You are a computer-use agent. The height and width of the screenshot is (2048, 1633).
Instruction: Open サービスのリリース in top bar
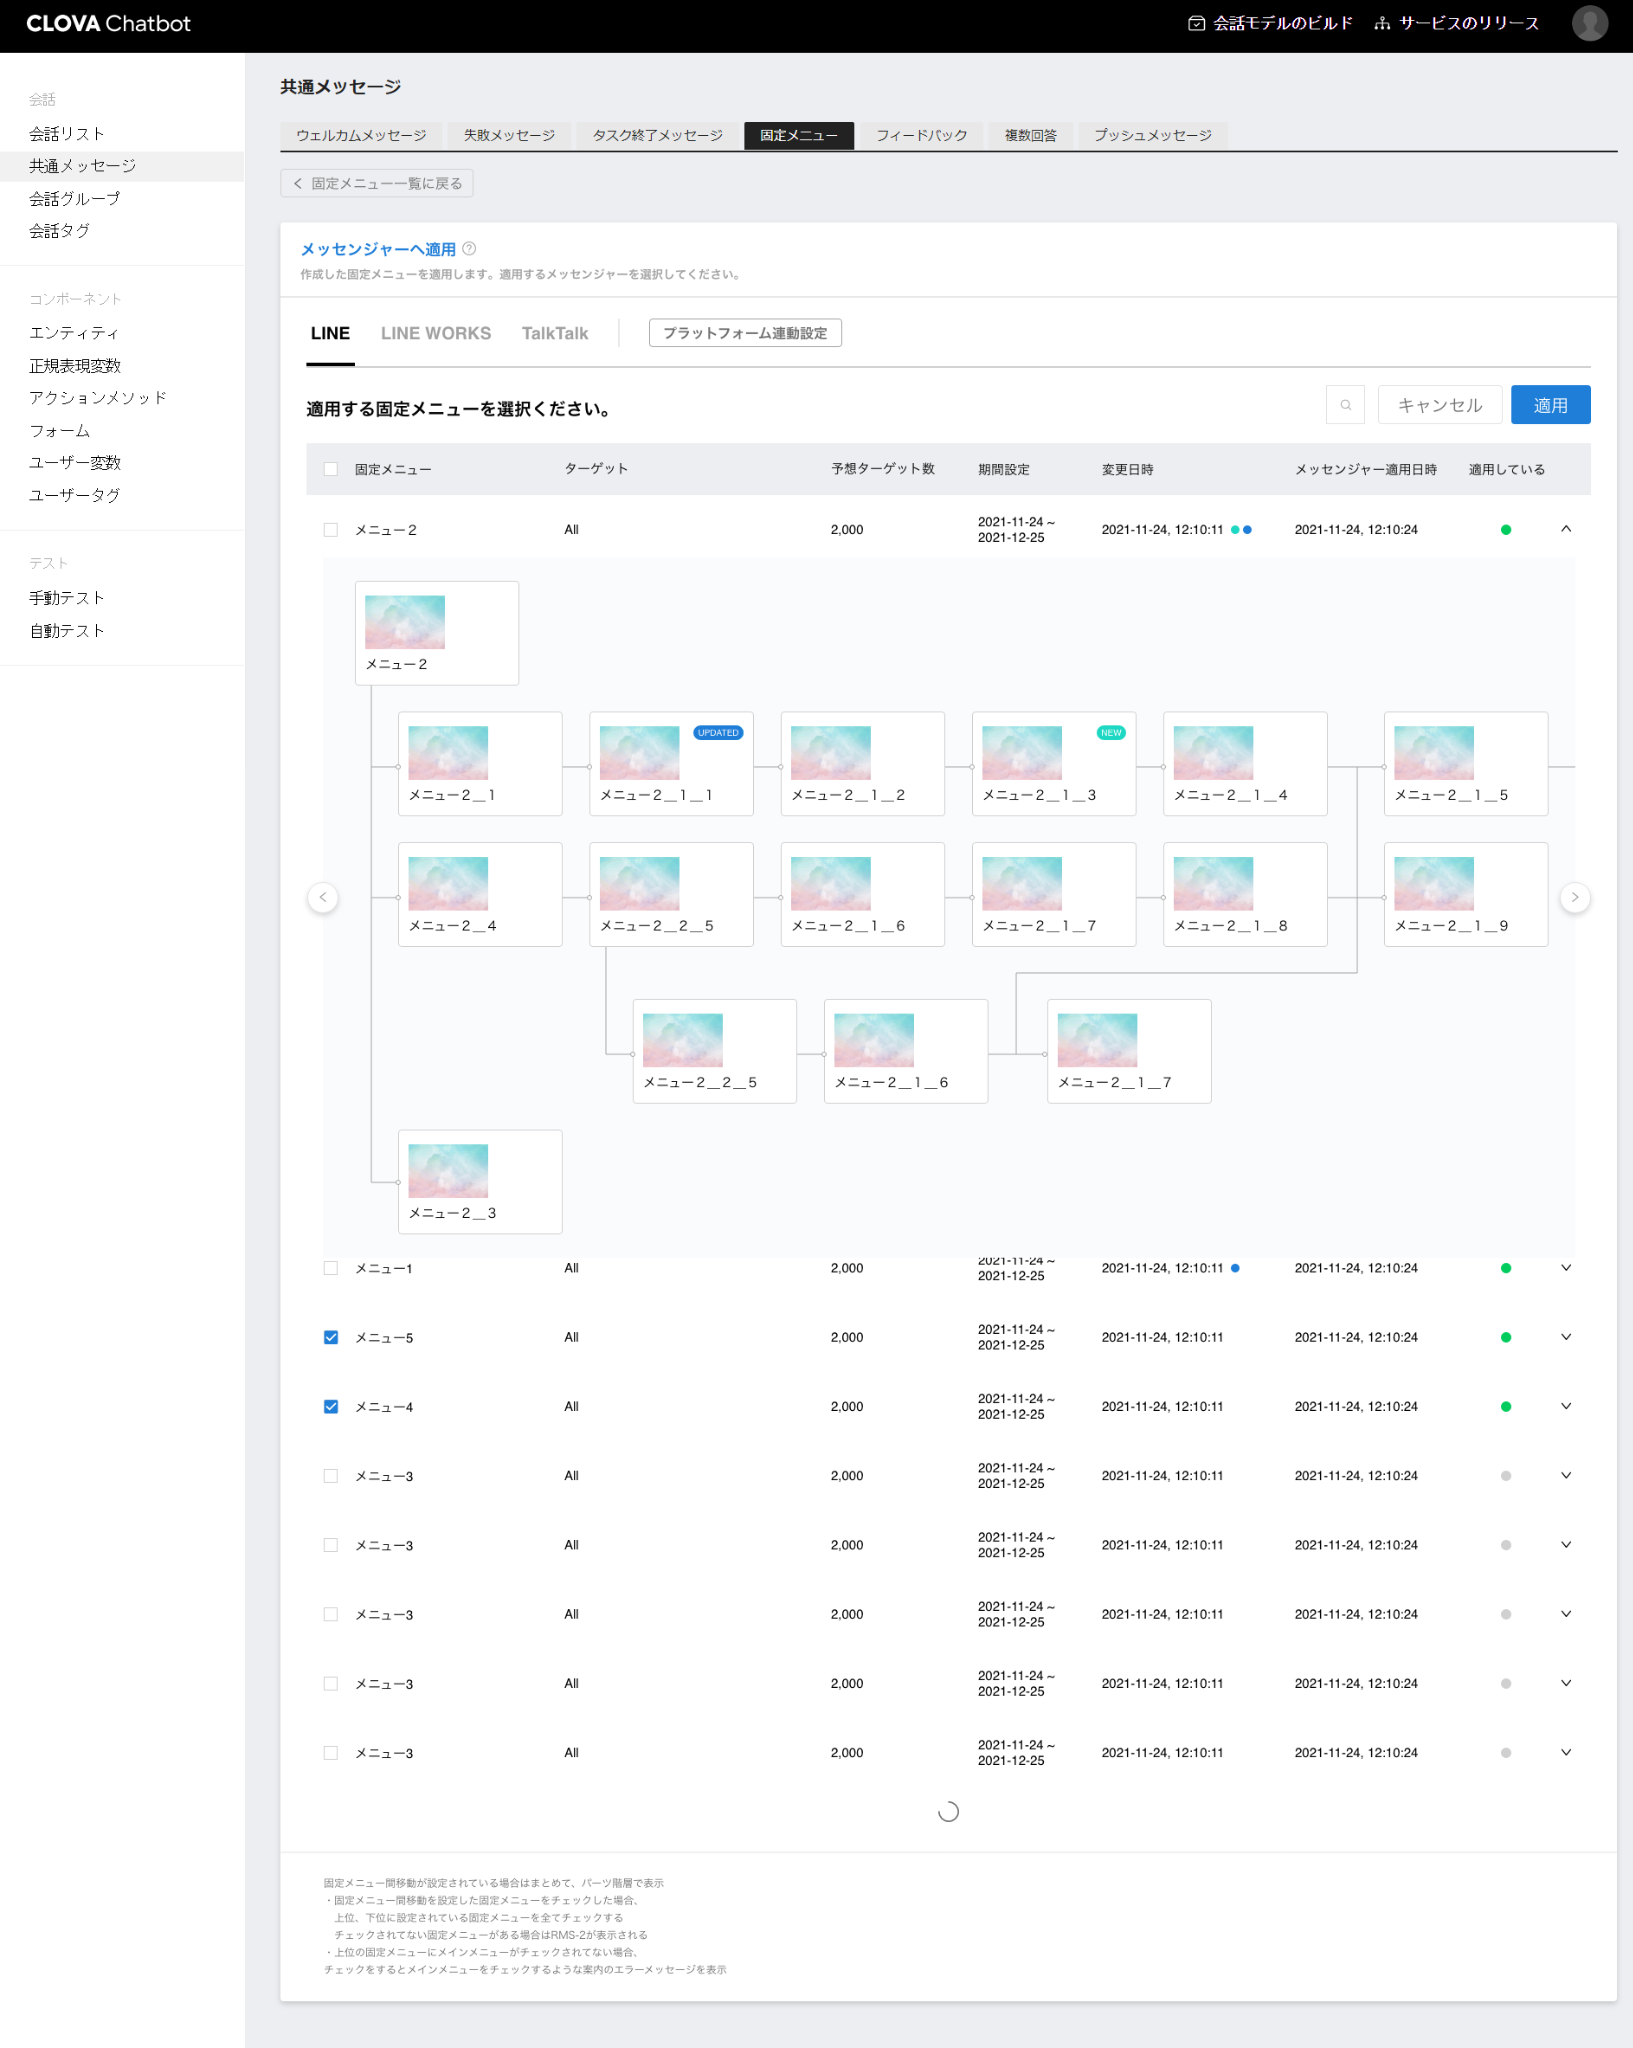[1456, 24]
